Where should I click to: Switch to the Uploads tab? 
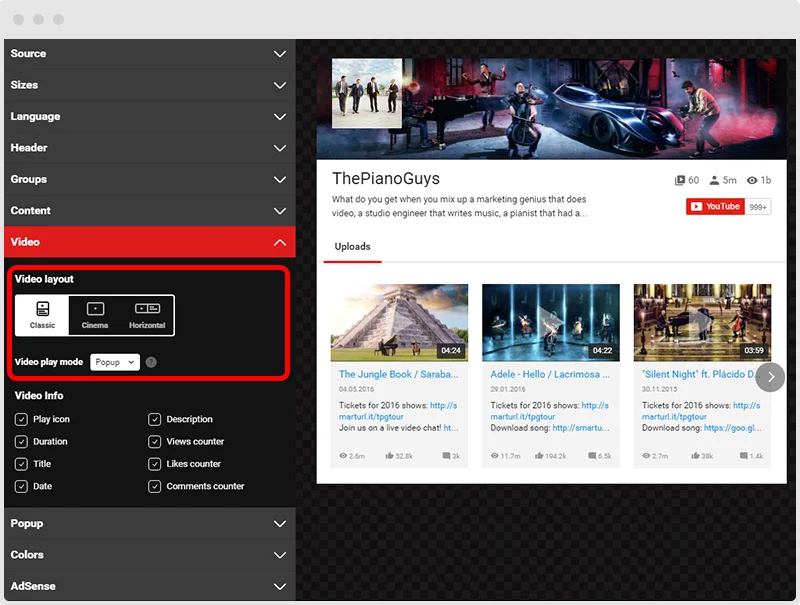(353, 246)
